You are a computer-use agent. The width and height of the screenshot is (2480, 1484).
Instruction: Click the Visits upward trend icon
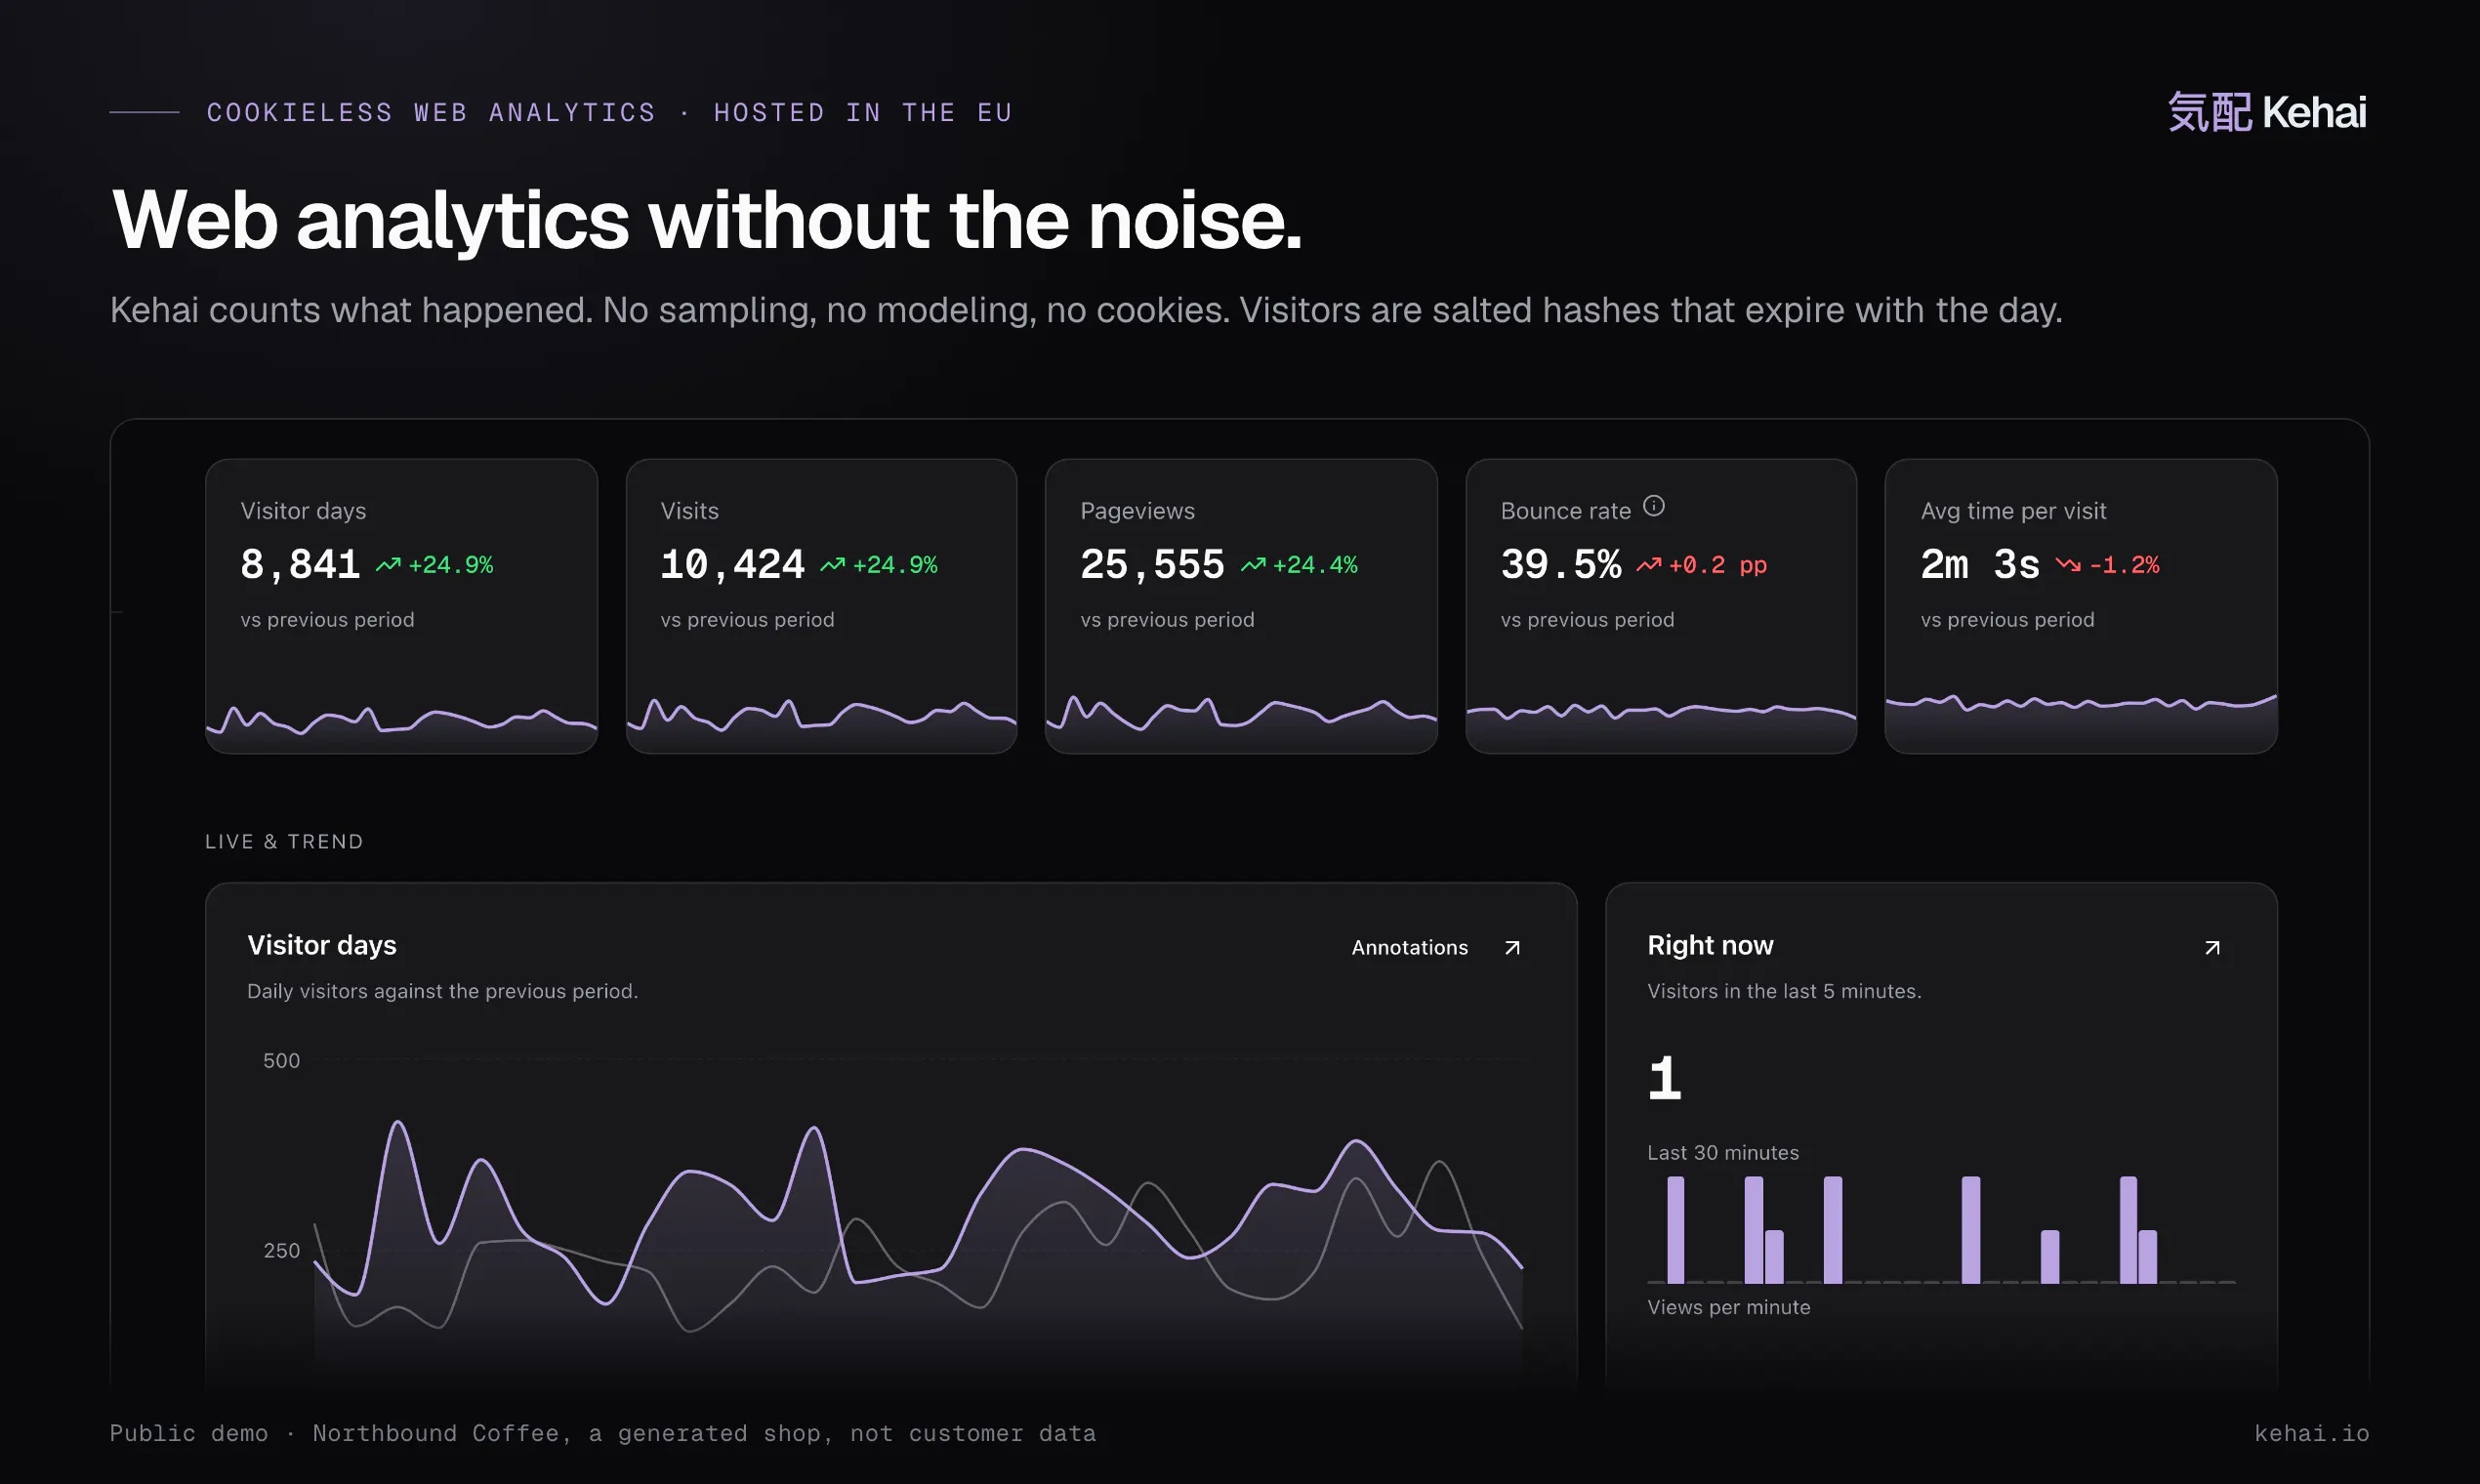click(832, 565)
